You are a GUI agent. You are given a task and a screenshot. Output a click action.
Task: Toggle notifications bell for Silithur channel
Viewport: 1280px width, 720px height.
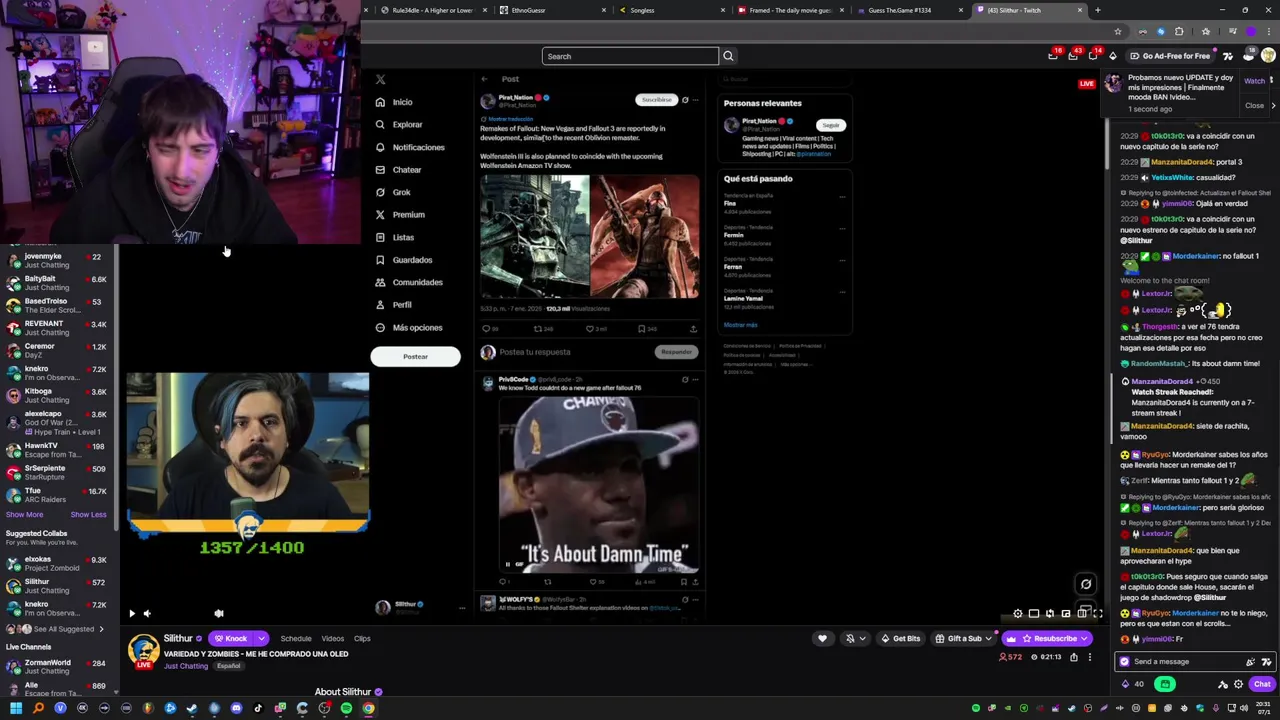coord(850,638)
